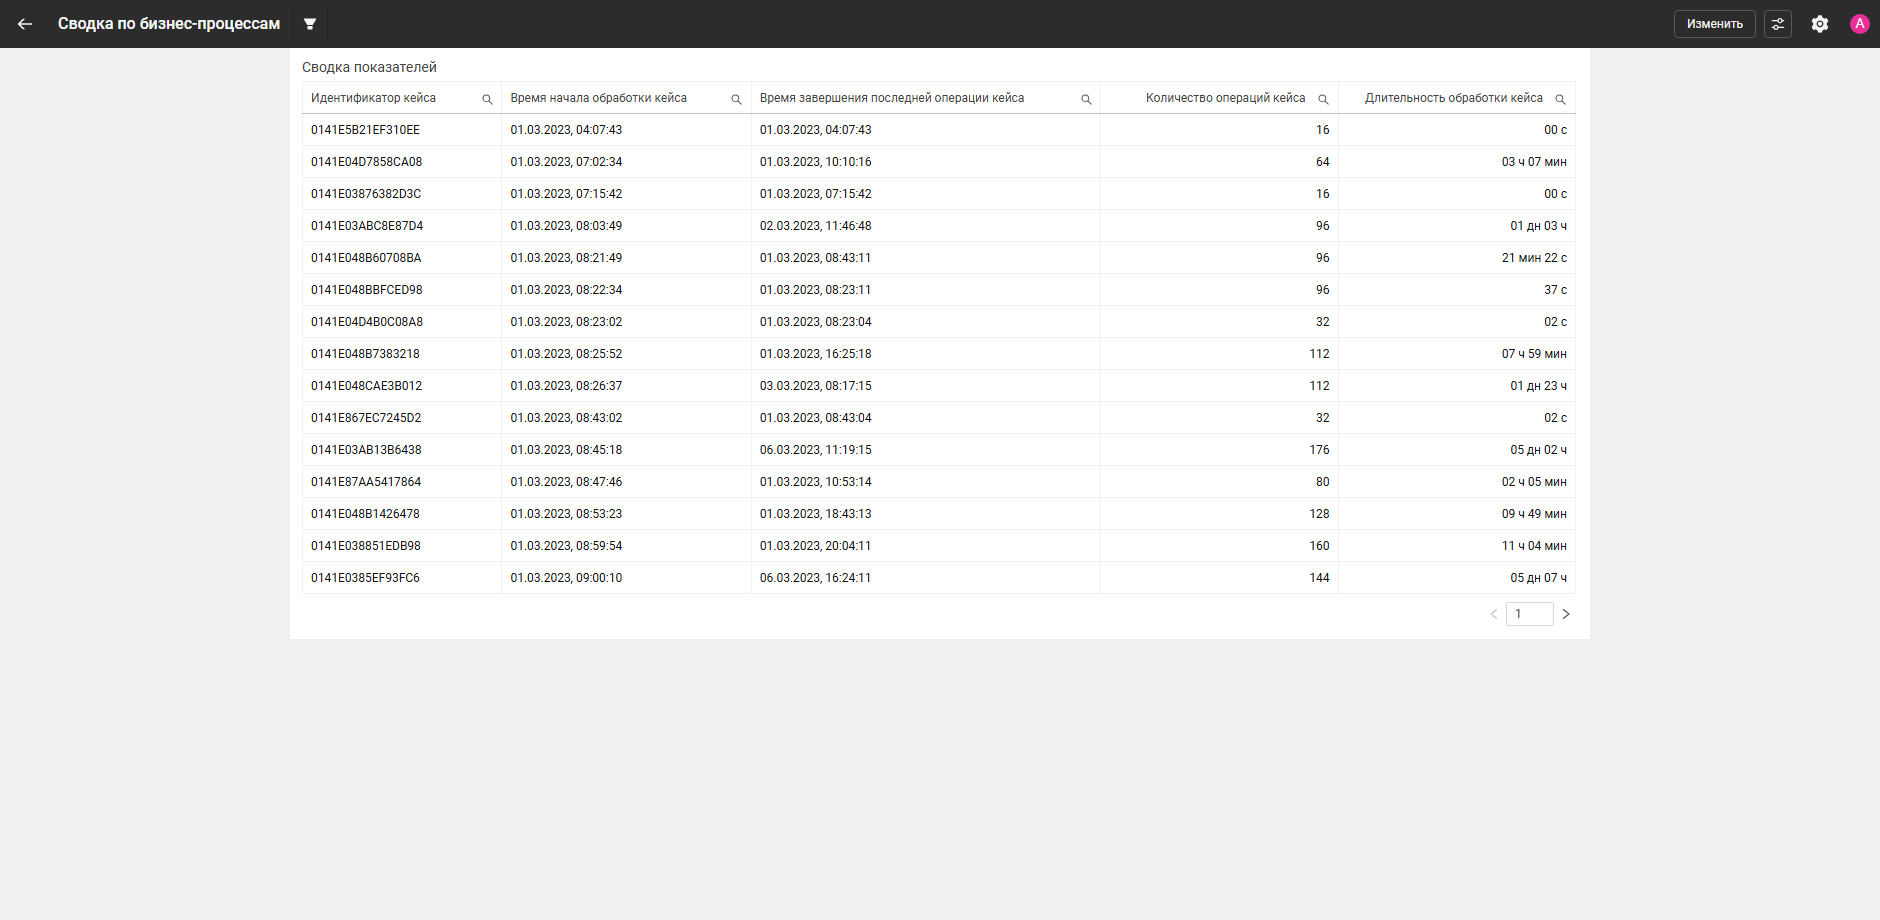Search in Количество операций кейса column
The width and height of the screenshot is (1880, 920).
tap(1323, 99)
